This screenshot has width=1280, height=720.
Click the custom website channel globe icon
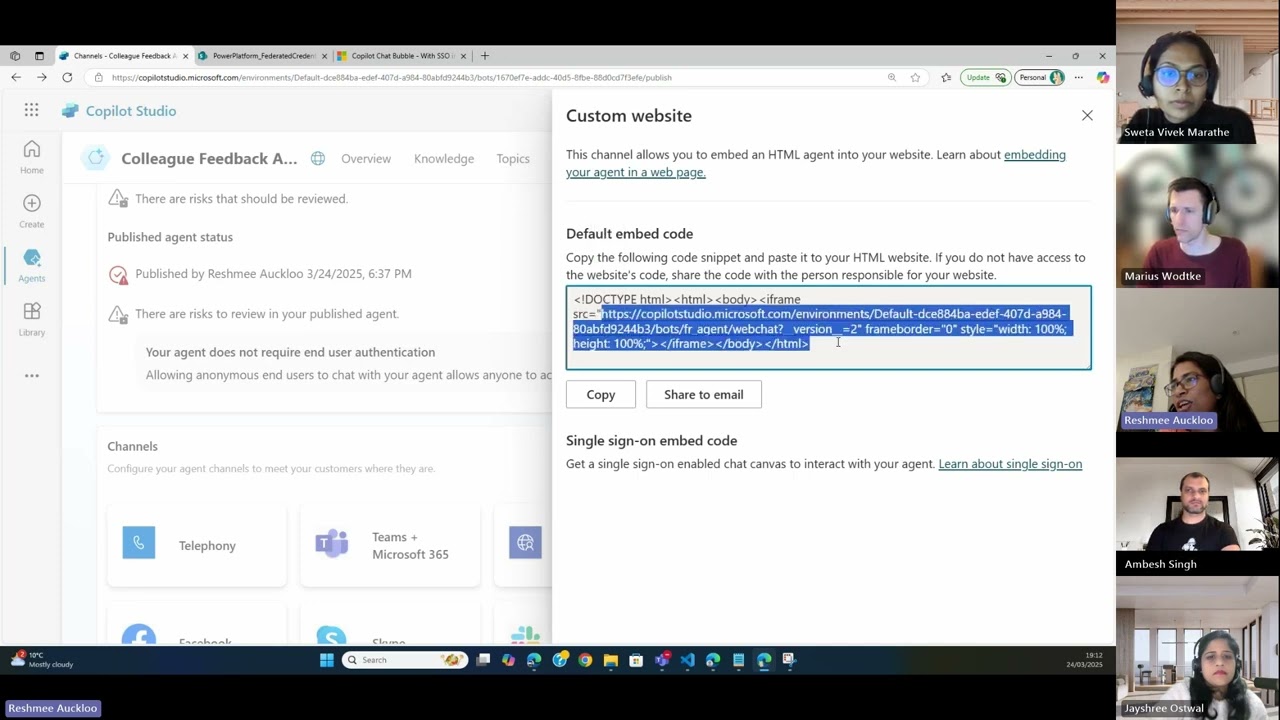tap(525, 543)
